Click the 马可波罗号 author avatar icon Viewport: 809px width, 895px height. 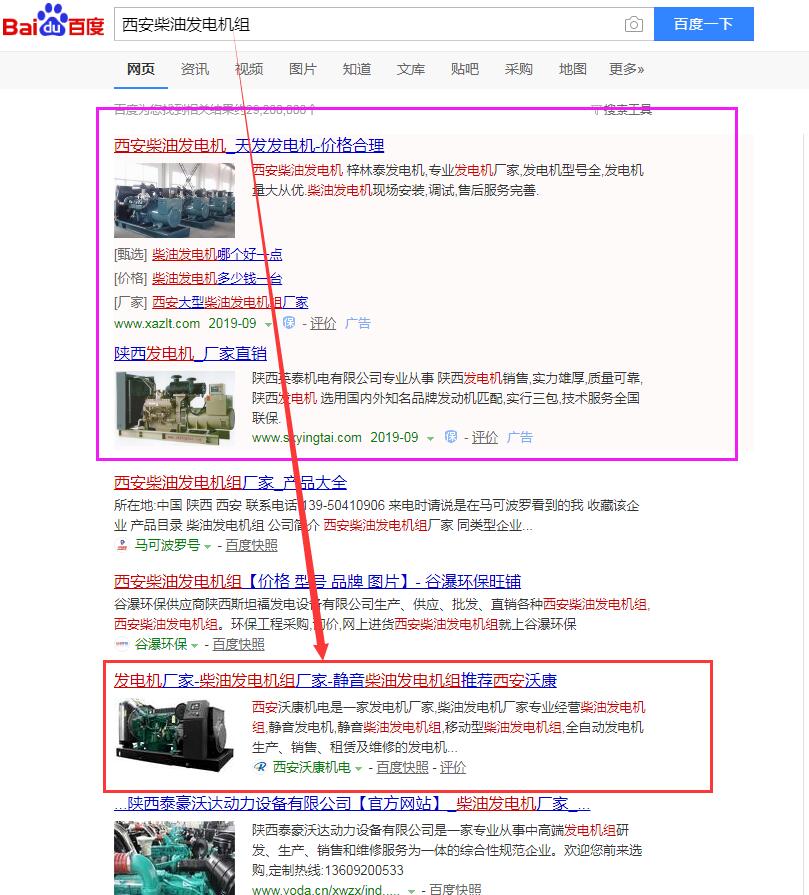tap(123, 545)
